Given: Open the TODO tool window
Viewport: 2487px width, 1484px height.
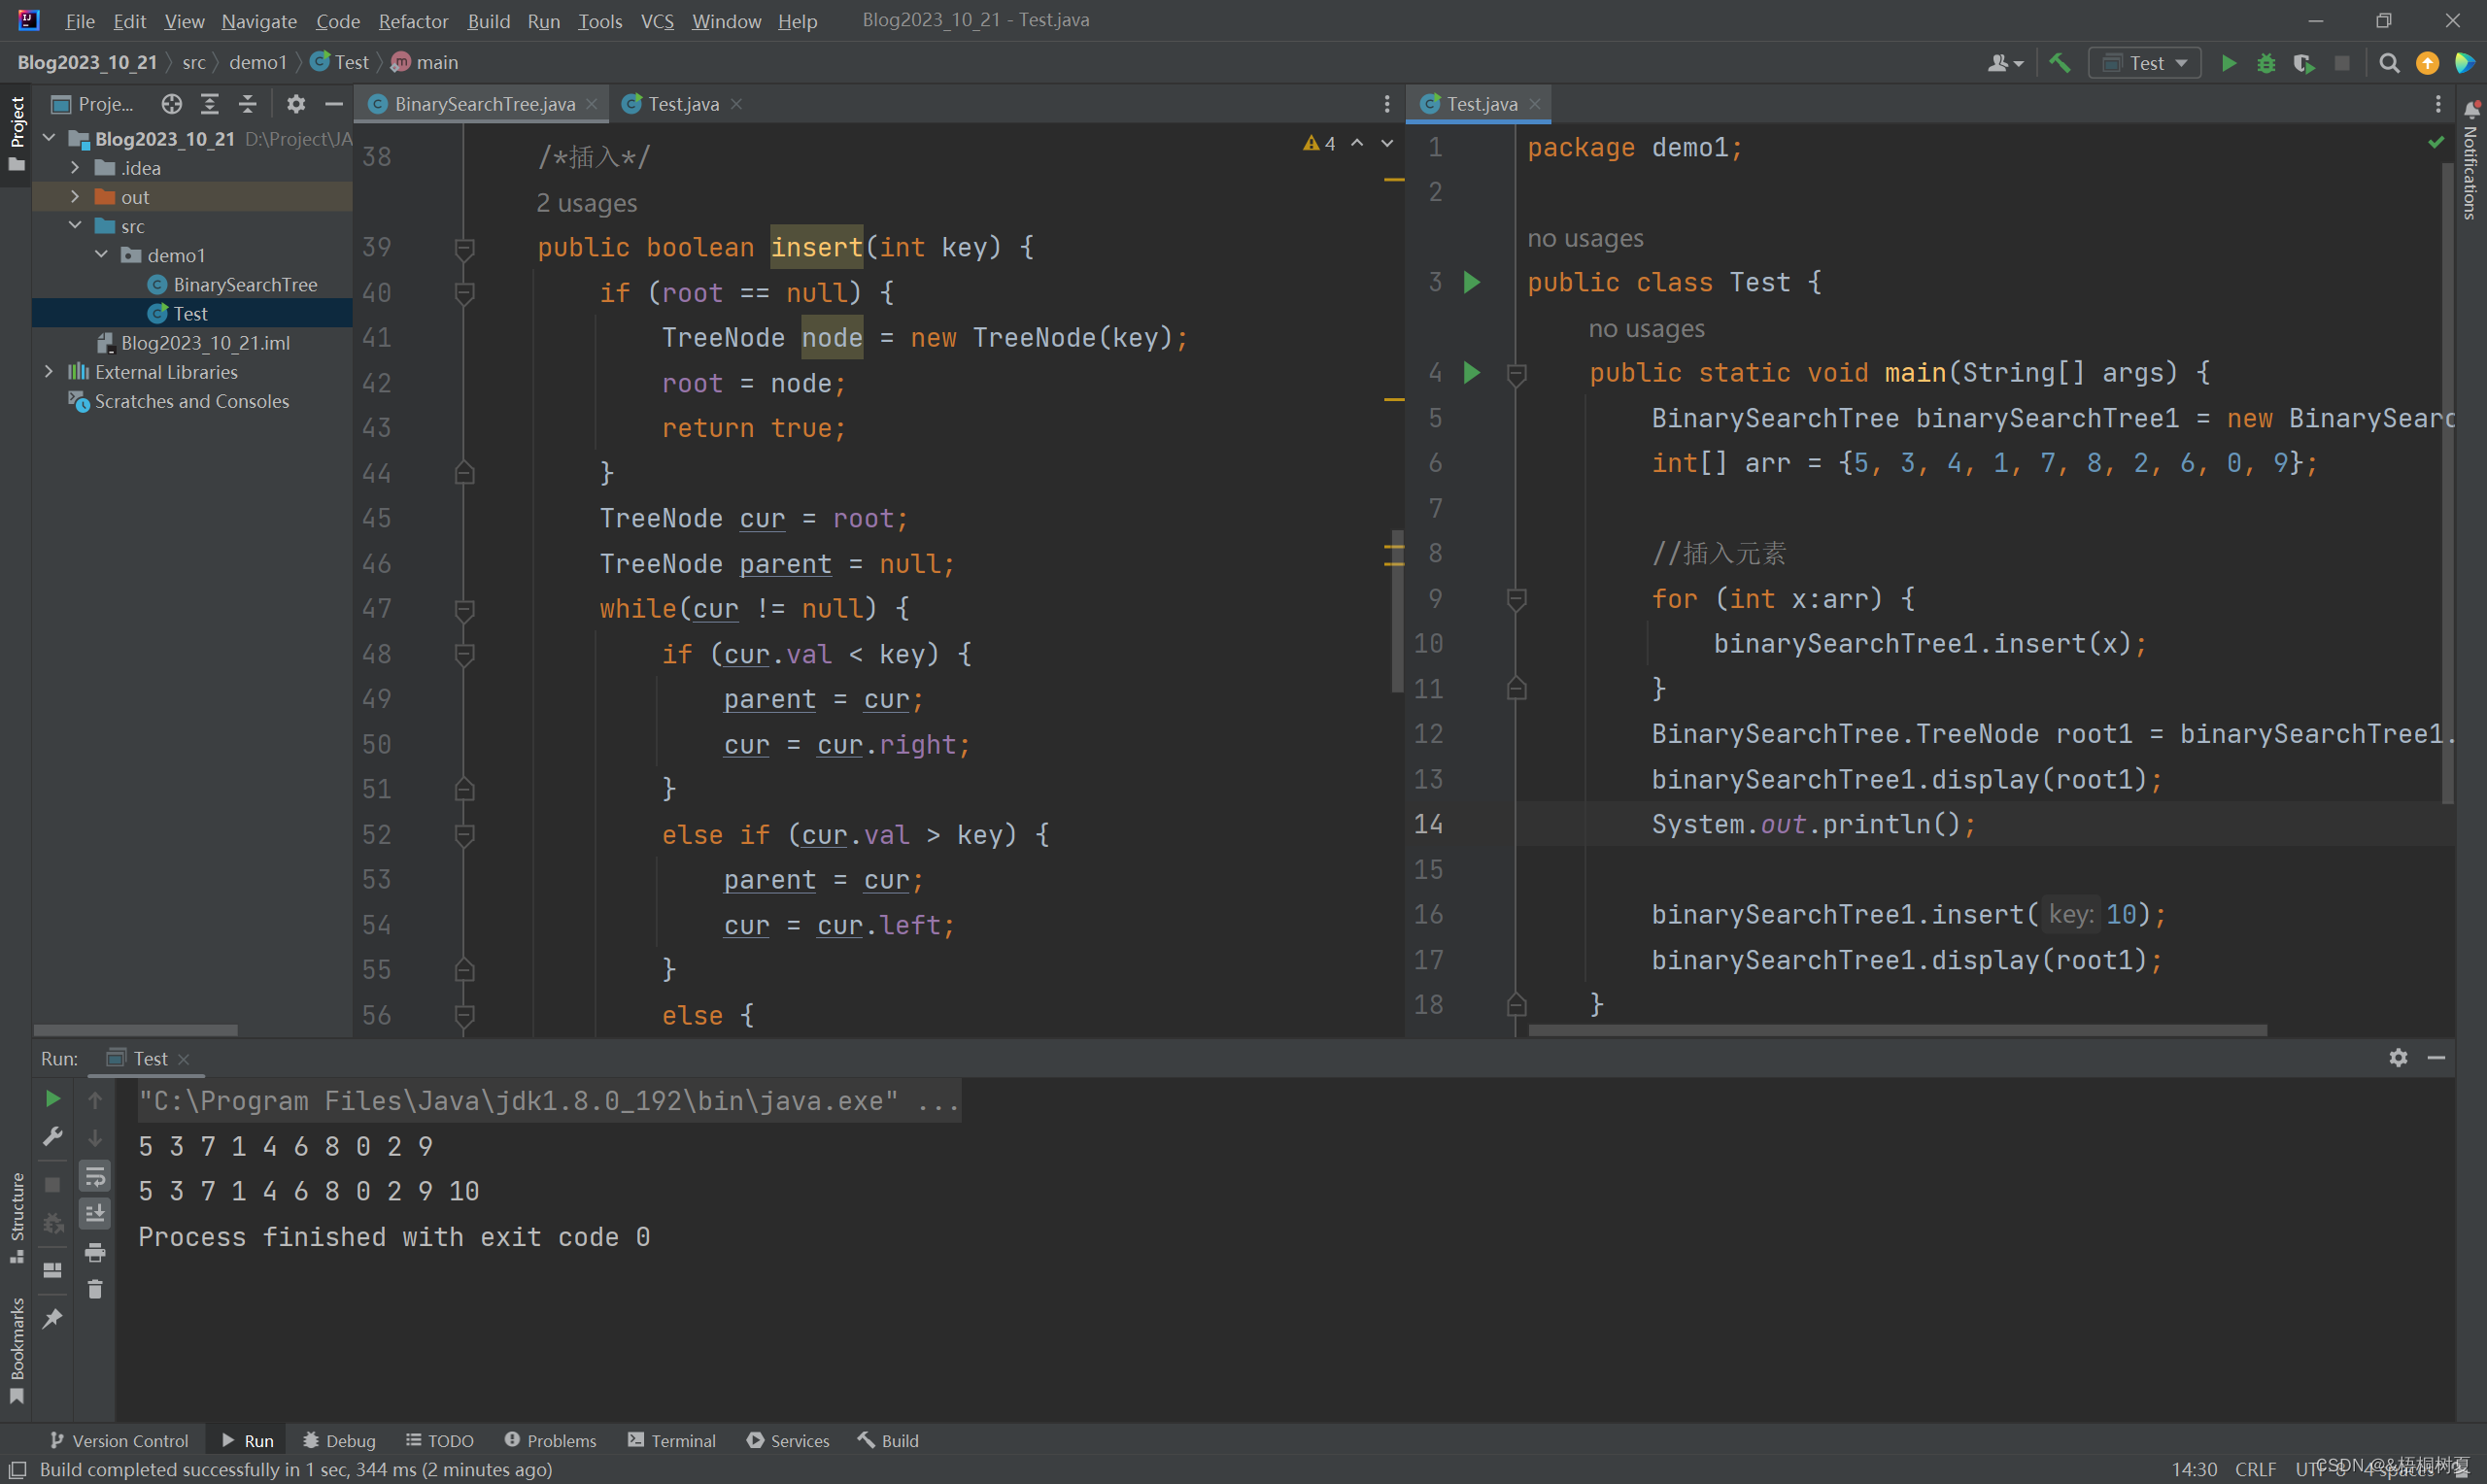Looking at the screenshot, I should pos(439,1440).
